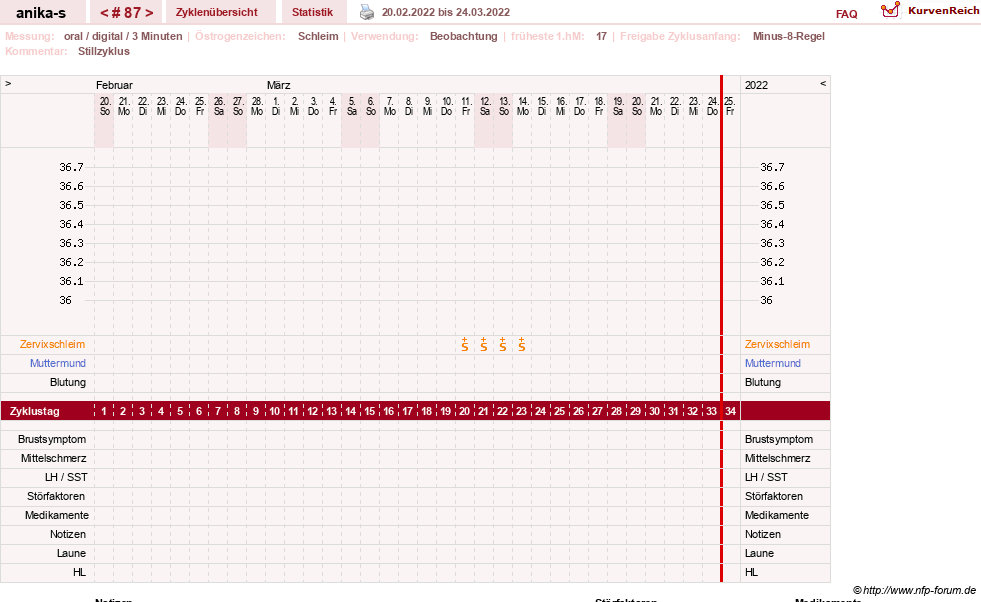Click the März month header

tap(278, 85)
